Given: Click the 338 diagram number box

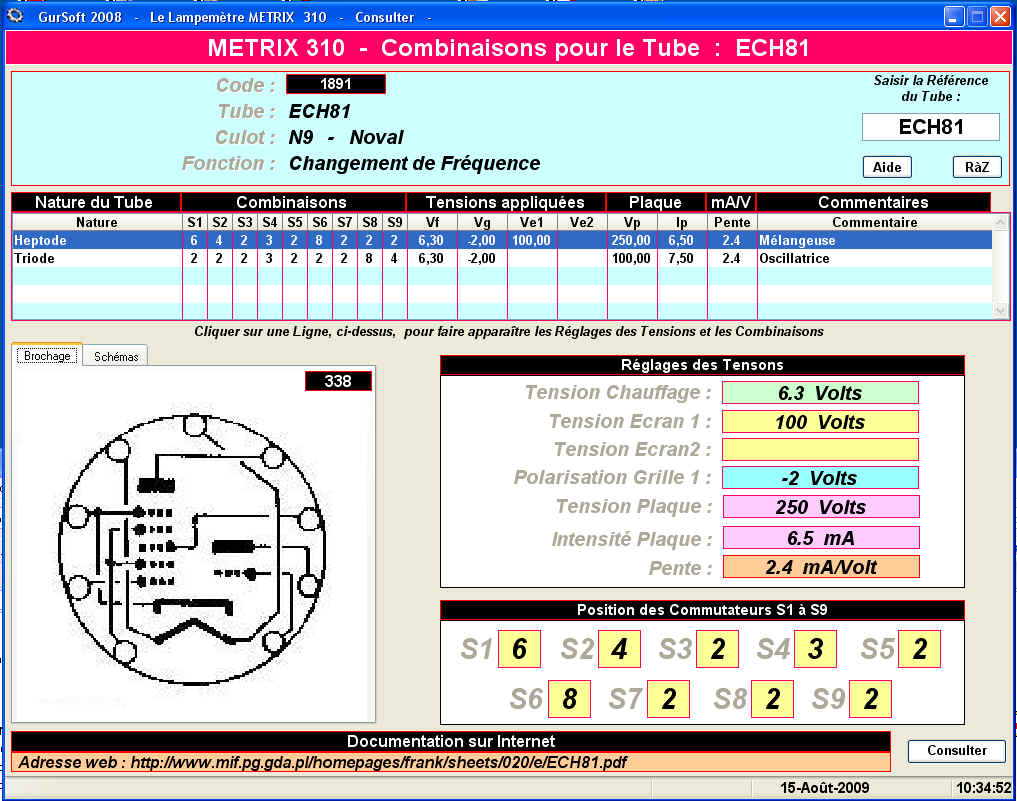Looking at the screenshot, I should click(338, 381).
